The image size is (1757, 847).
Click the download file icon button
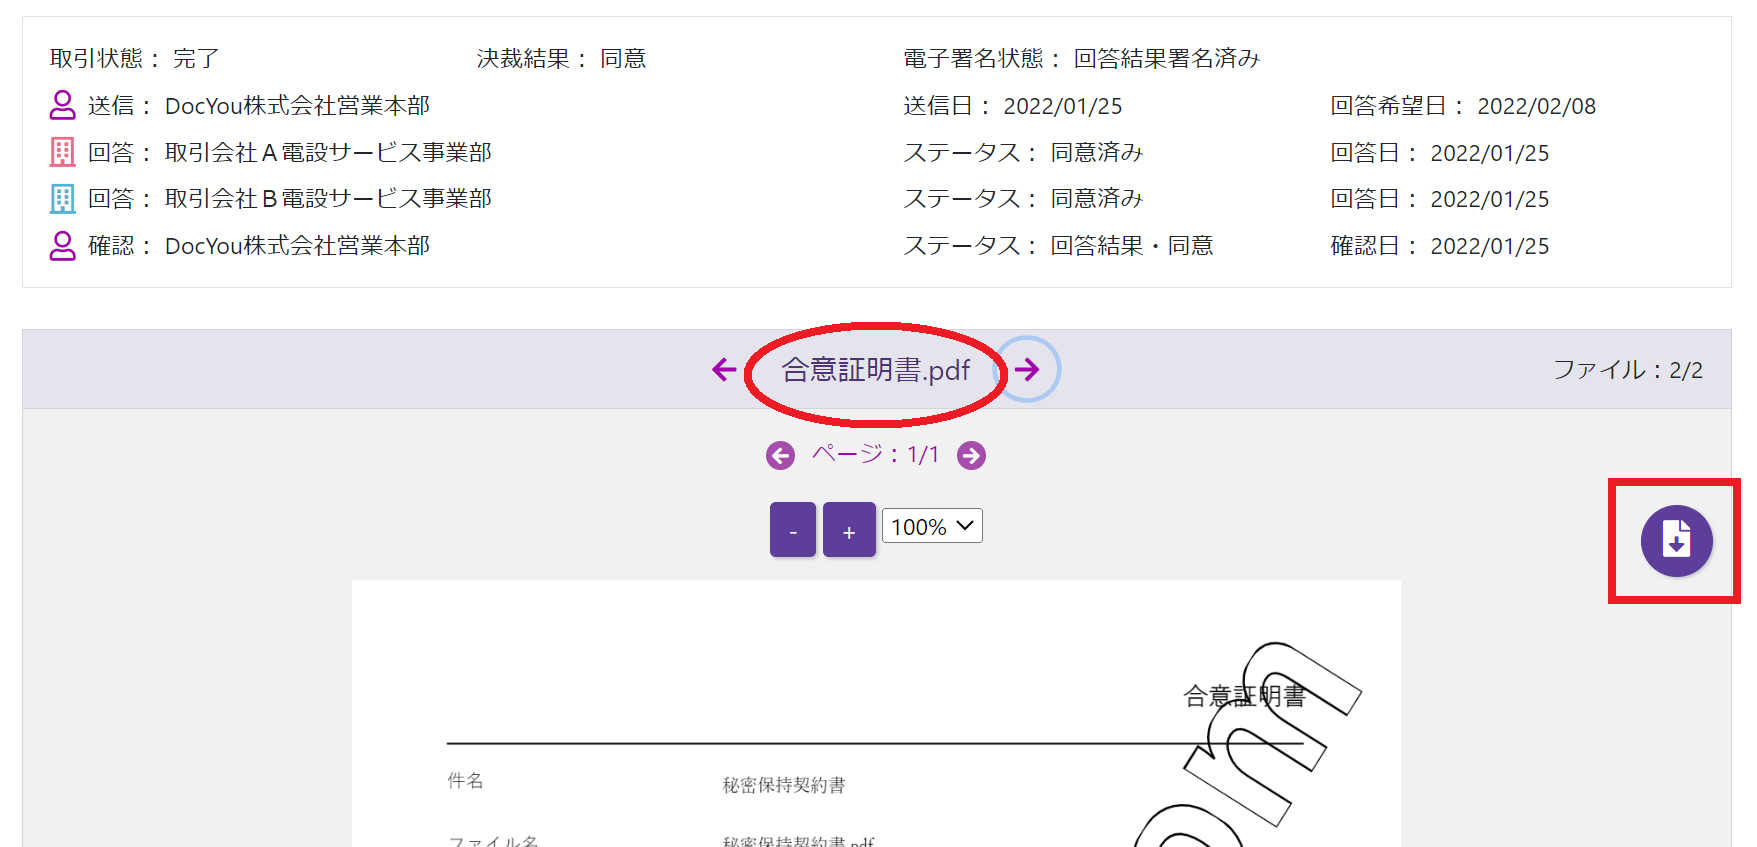[x=1676, y=541]
